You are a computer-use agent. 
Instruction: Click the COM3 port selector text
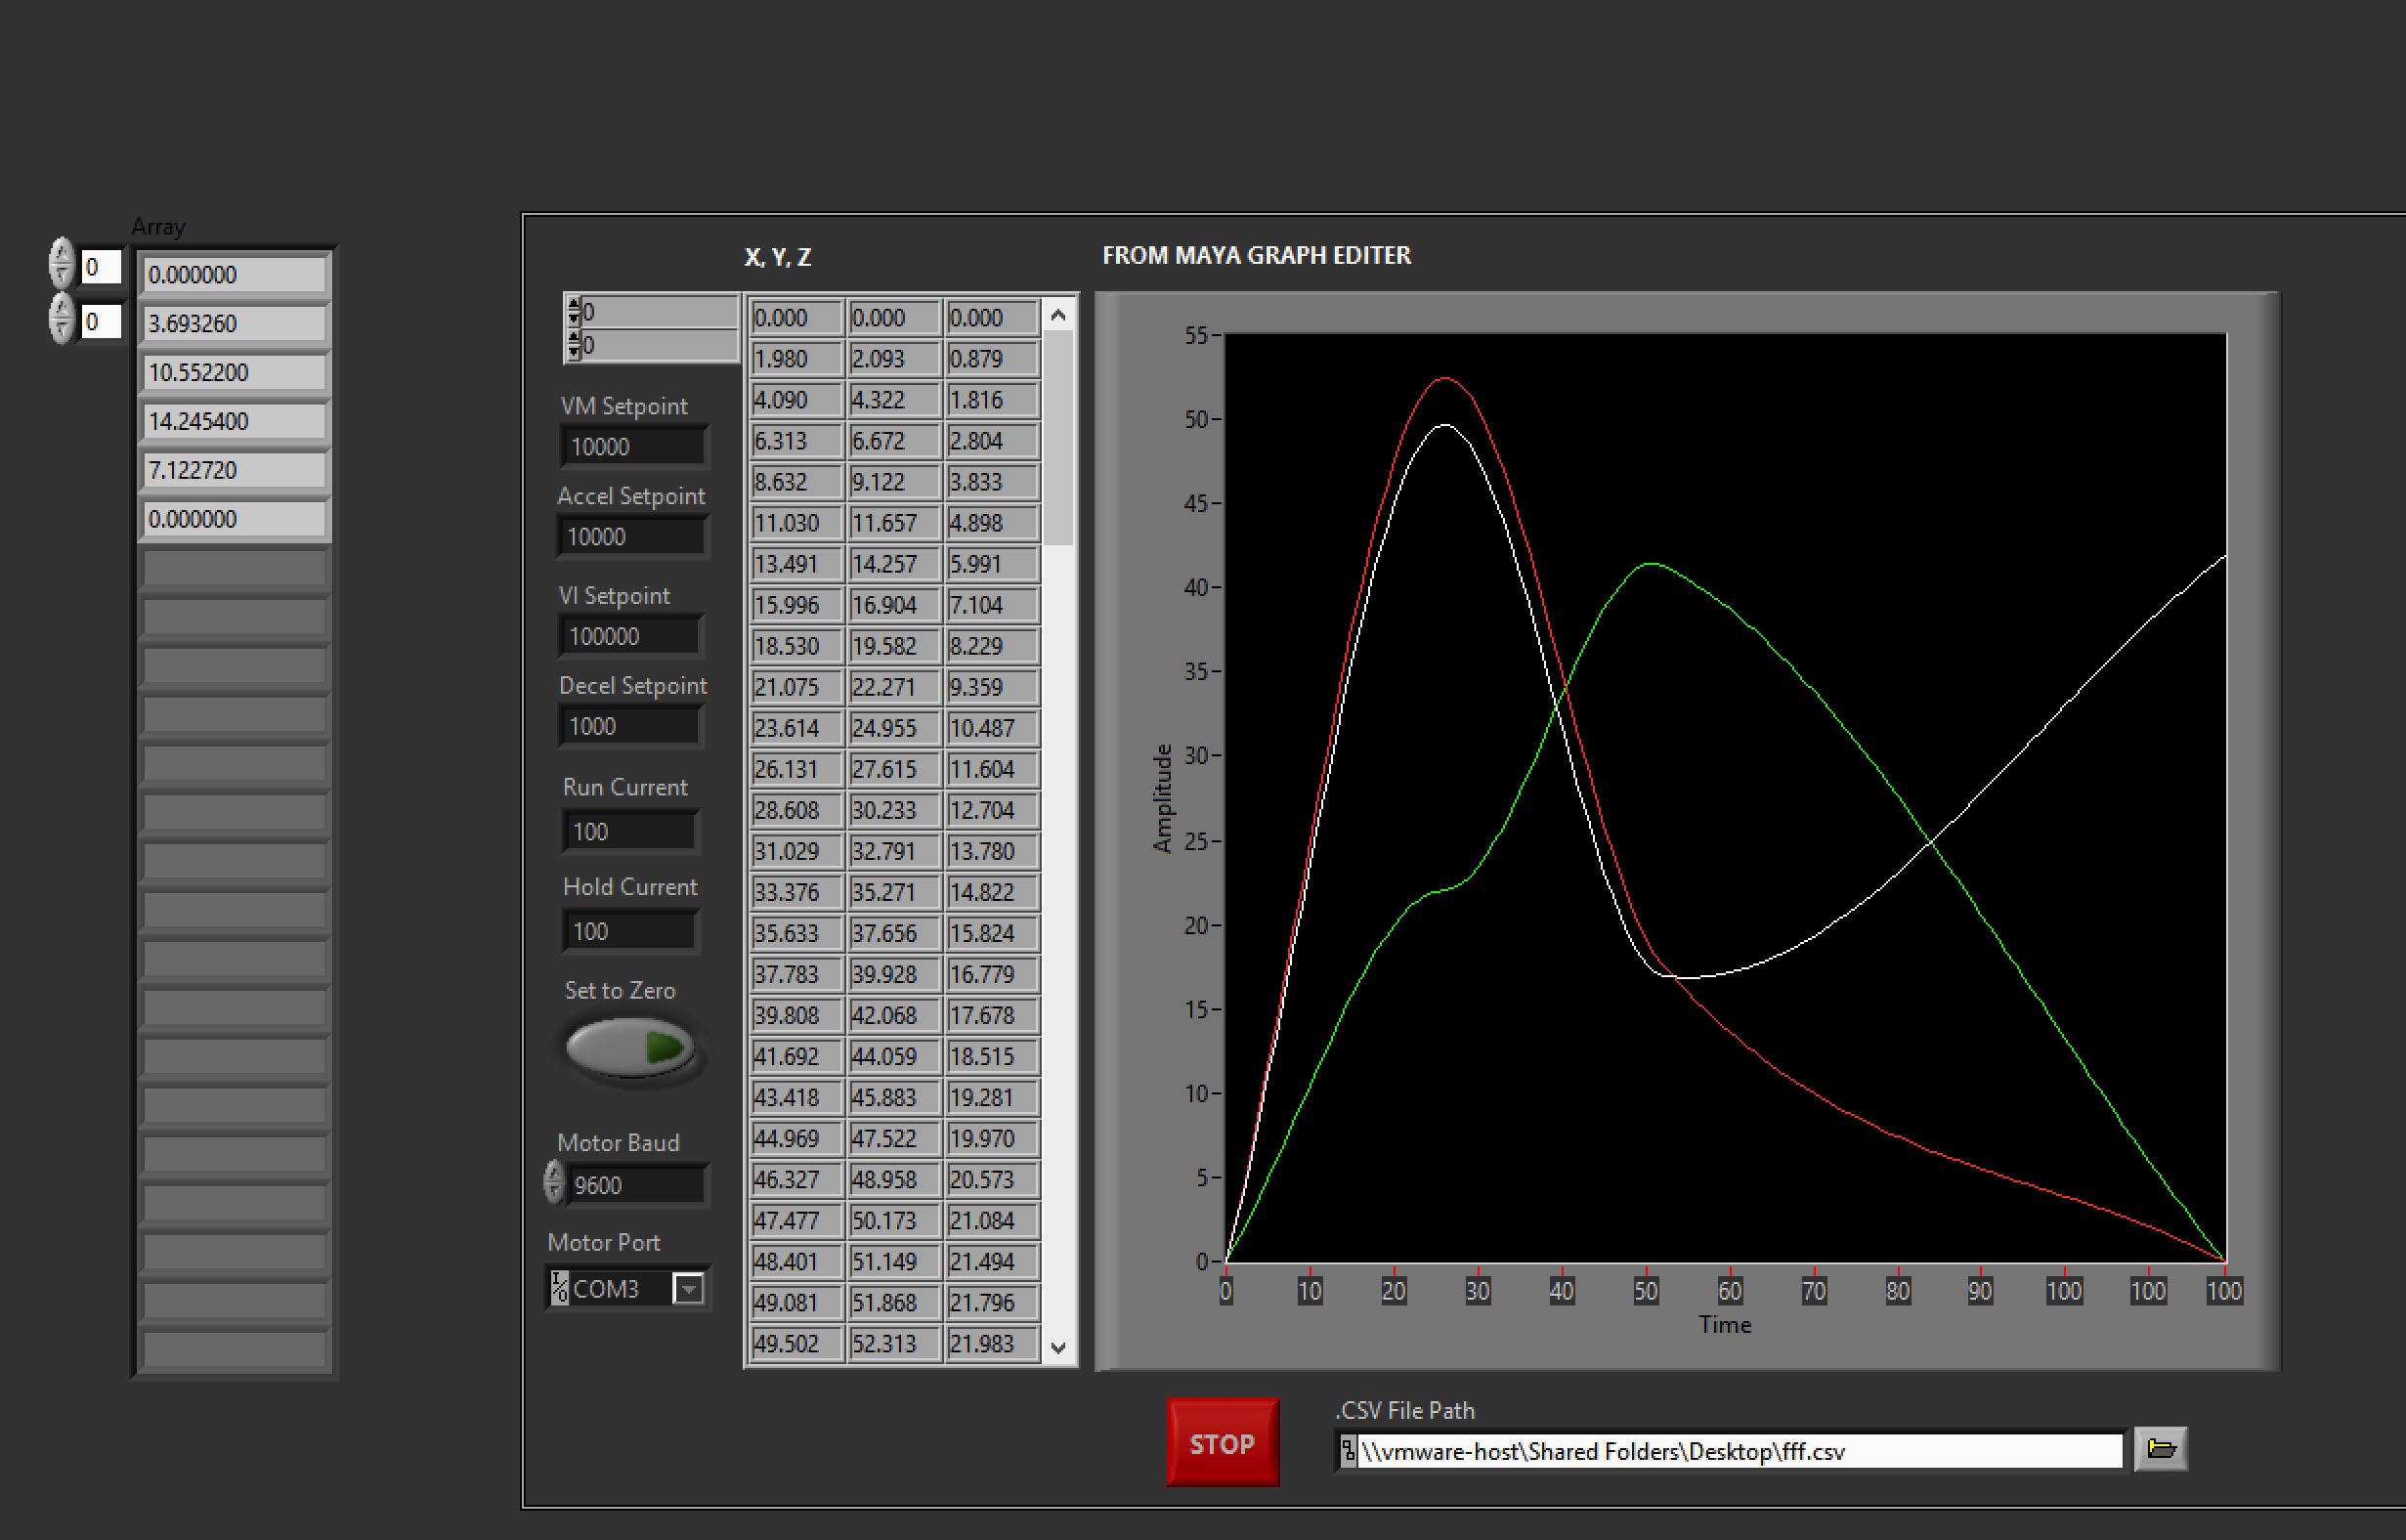[605, 1288]
